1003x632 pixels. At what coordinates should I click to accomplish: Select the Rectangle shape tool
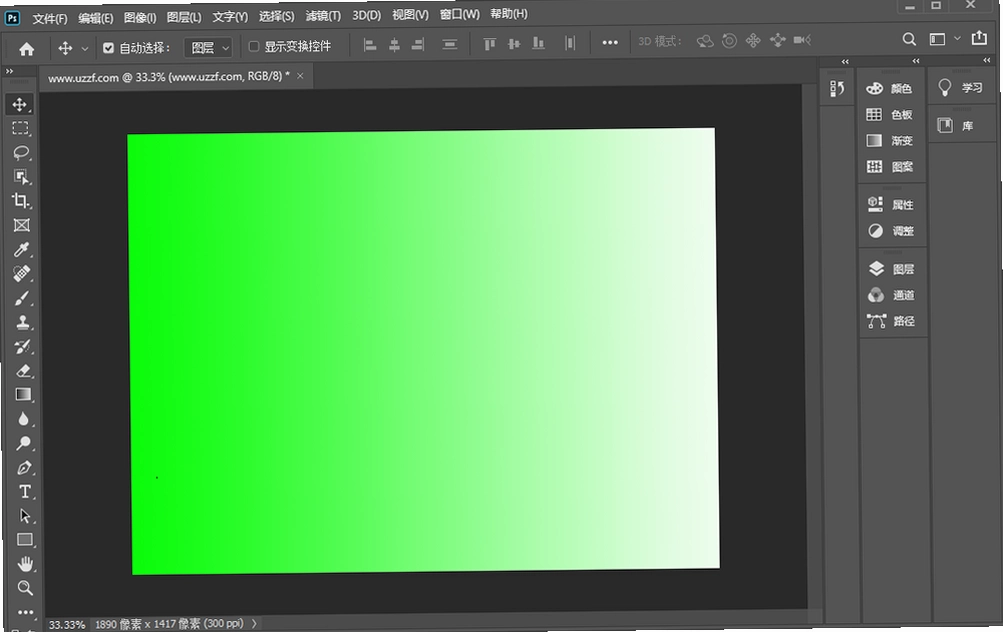pos(25,540)
